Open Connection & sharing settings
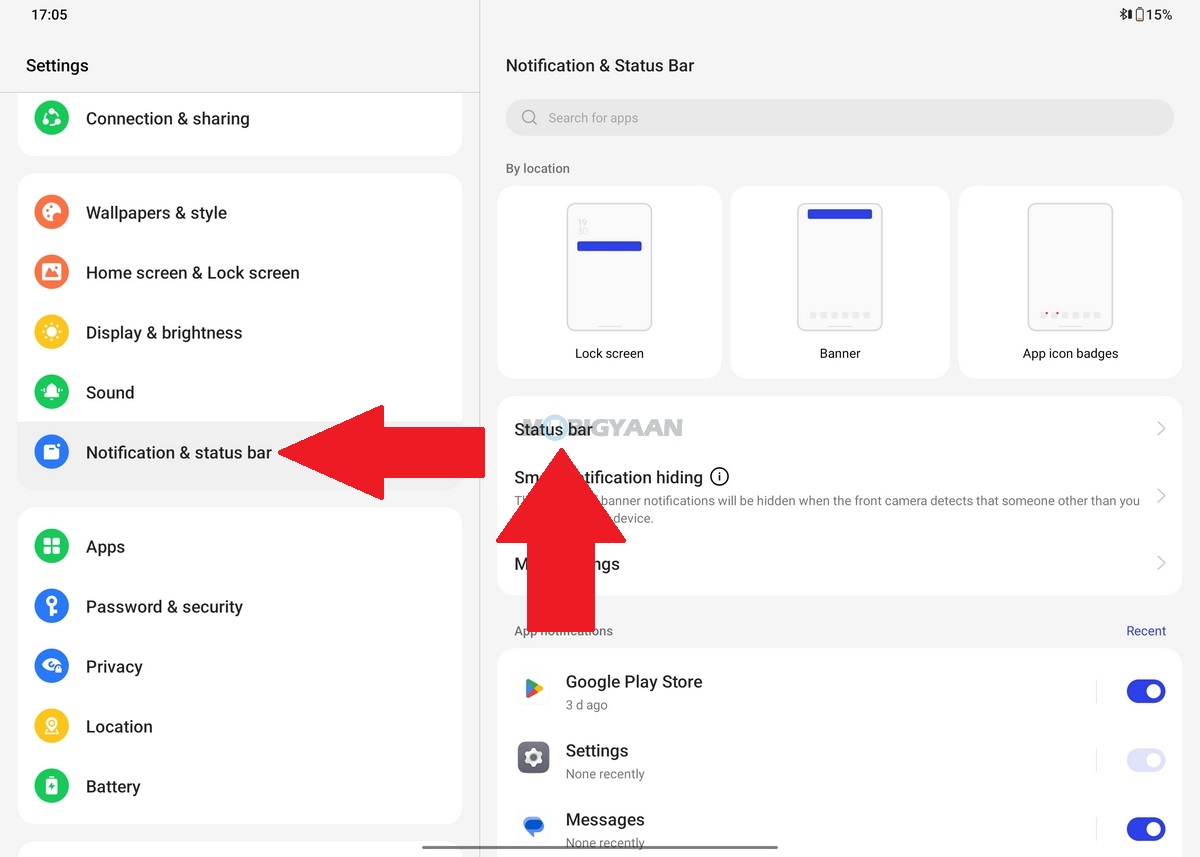This screenshot has width=1200, height=857. click(x=168, y=119)
